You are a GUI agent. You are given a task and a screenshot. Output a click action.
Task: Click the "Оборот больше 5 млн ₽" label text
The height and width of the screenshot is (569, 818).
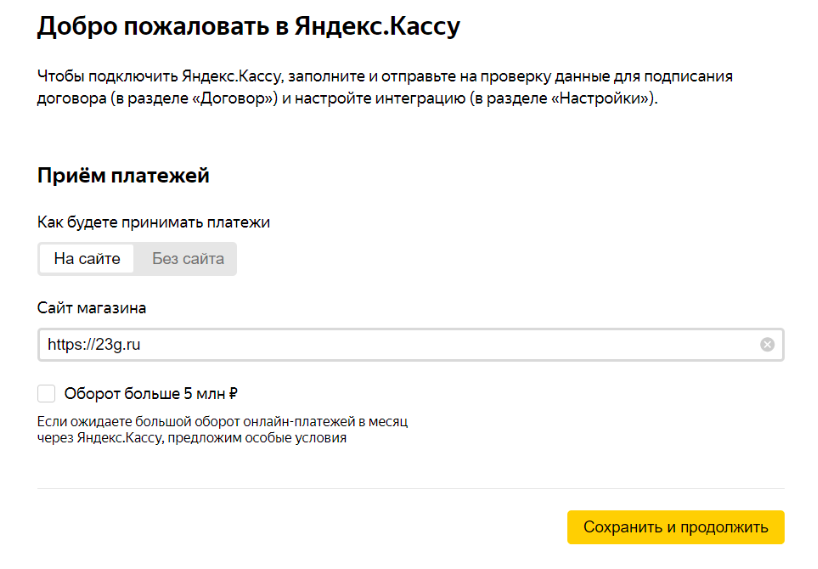point(151,394)
